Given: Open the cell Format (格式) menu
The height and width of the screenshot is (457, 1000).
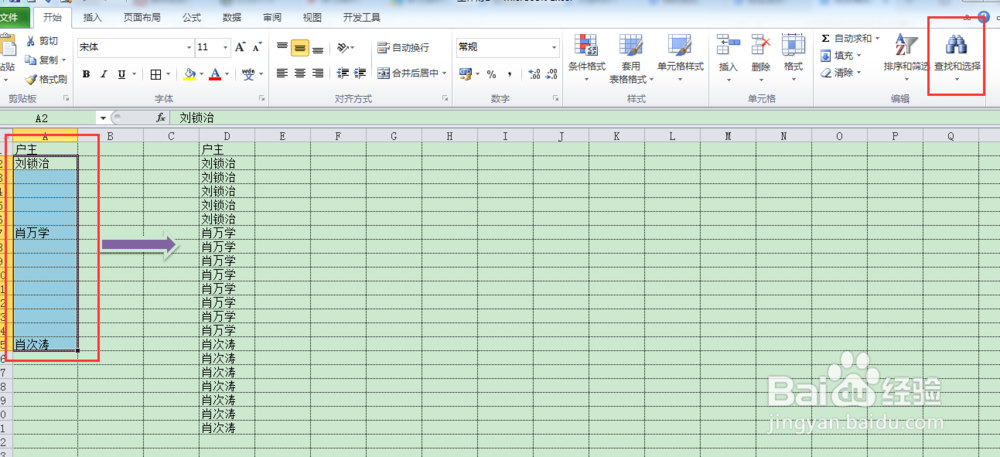Looking at the screenshot, I should click(793, 57).
